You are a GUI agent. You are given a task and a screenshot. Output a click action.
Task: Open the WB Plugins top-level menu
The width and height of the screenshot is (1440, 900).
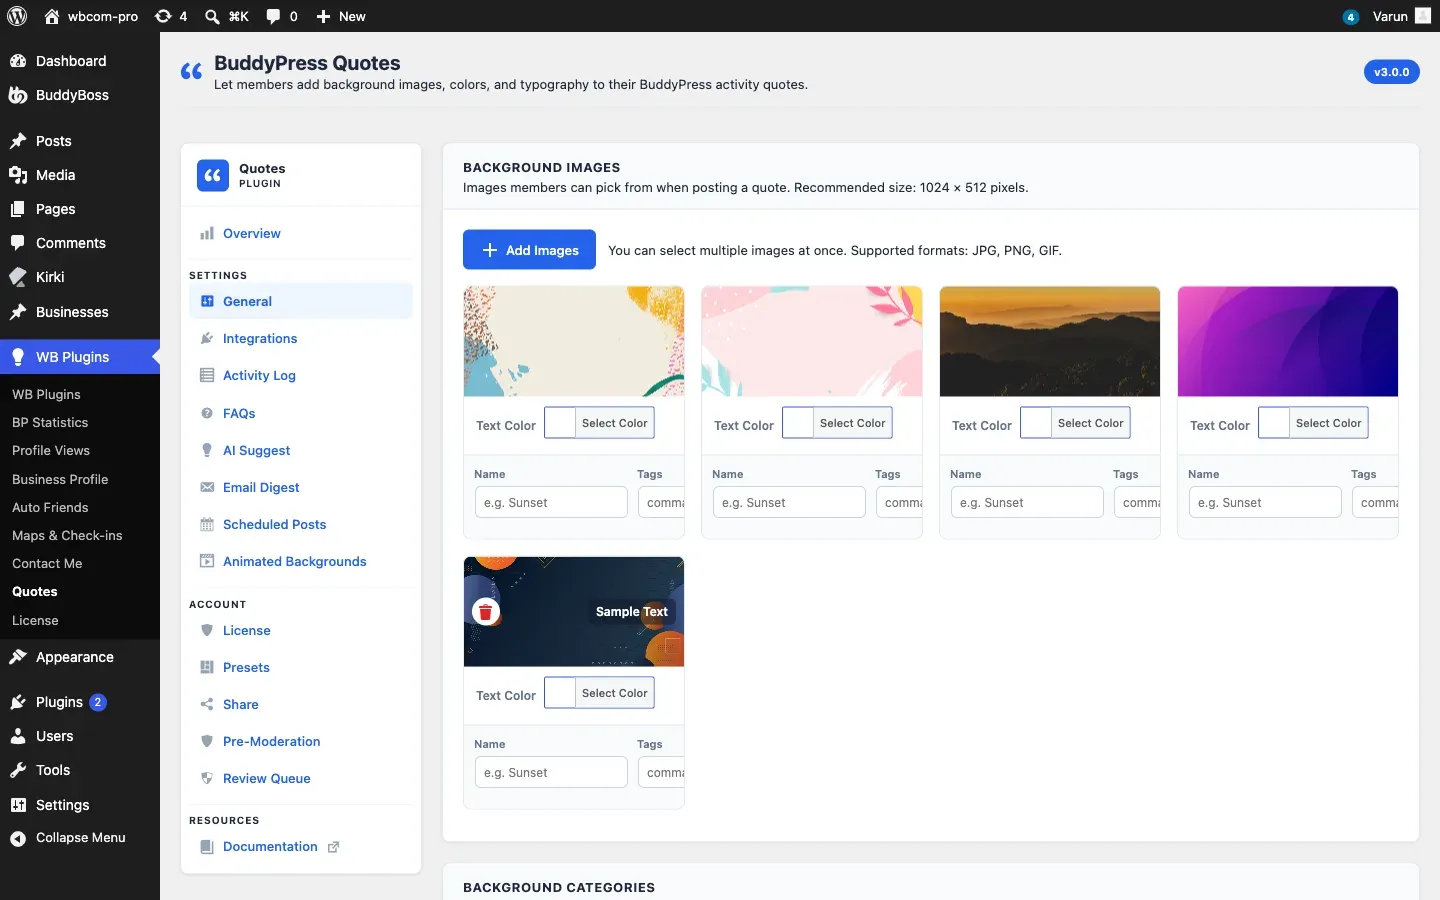tap(80, 357)
